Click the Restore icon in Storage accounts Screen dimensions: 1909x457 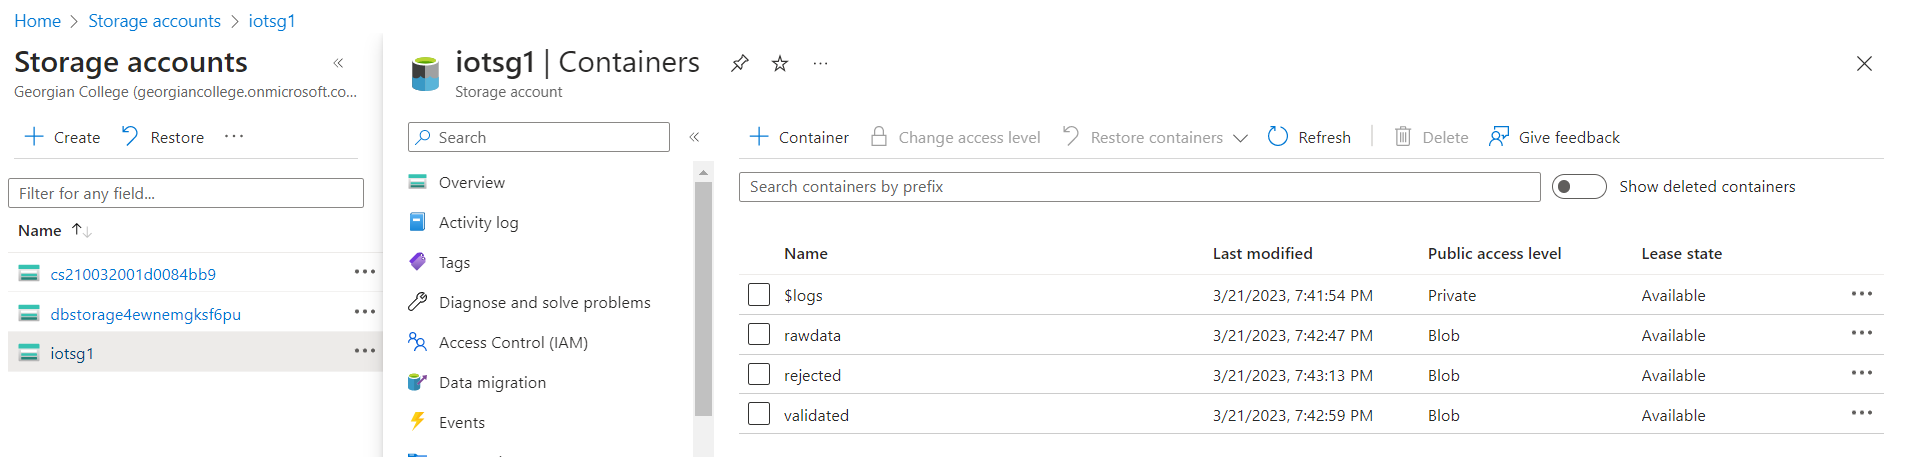tap(130, 136)
